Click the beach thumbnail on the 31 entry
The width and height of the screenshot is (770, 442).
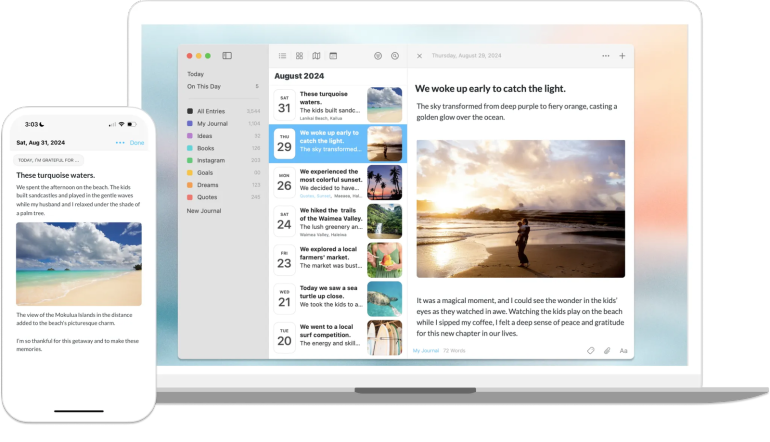385,105
